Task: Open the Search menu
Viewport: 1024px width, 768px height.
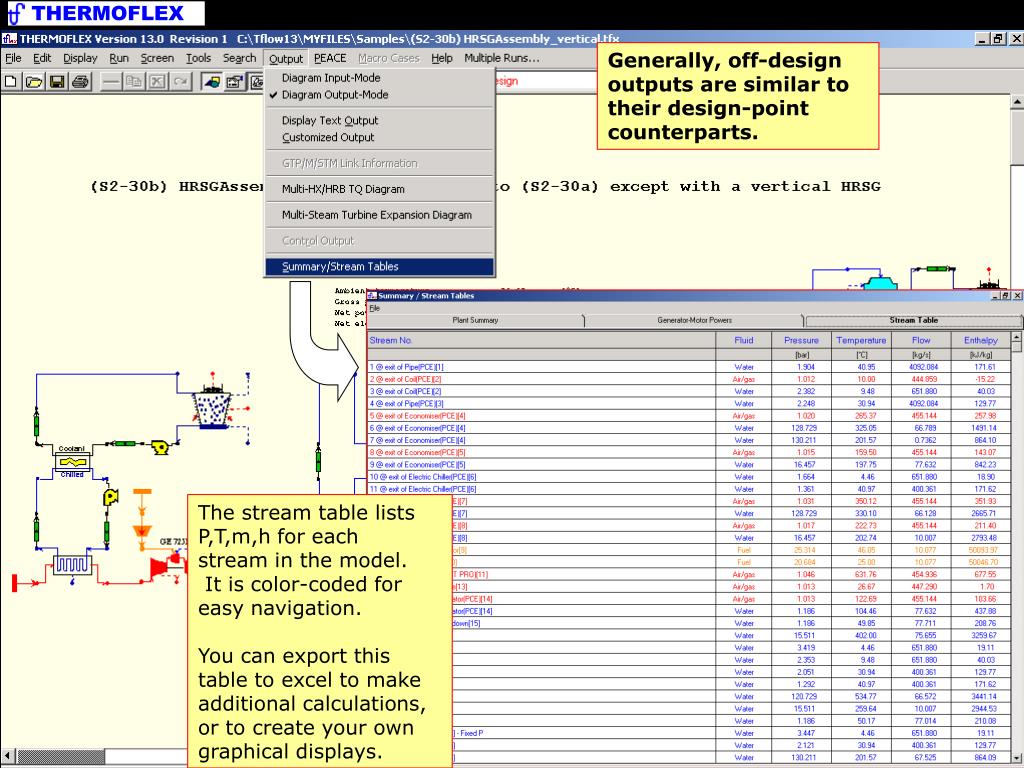Action: (240, 58)
